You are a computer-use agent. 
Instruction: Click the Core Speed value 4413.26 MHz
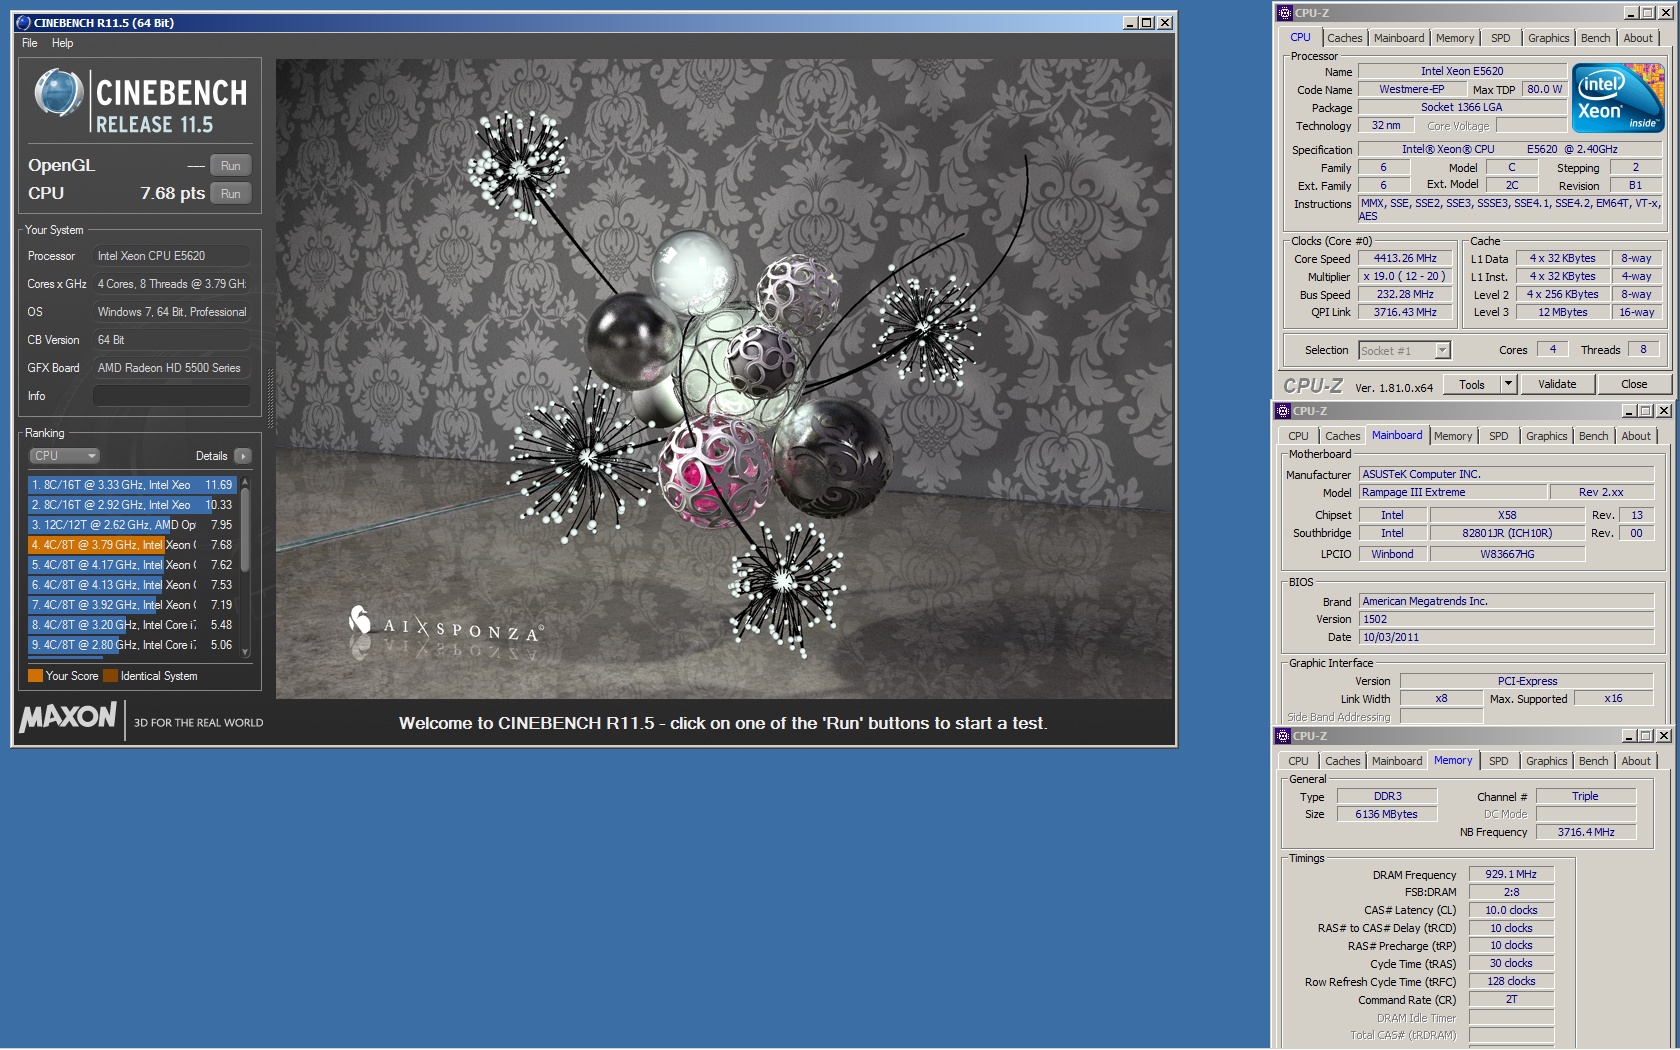[1404, 258]
